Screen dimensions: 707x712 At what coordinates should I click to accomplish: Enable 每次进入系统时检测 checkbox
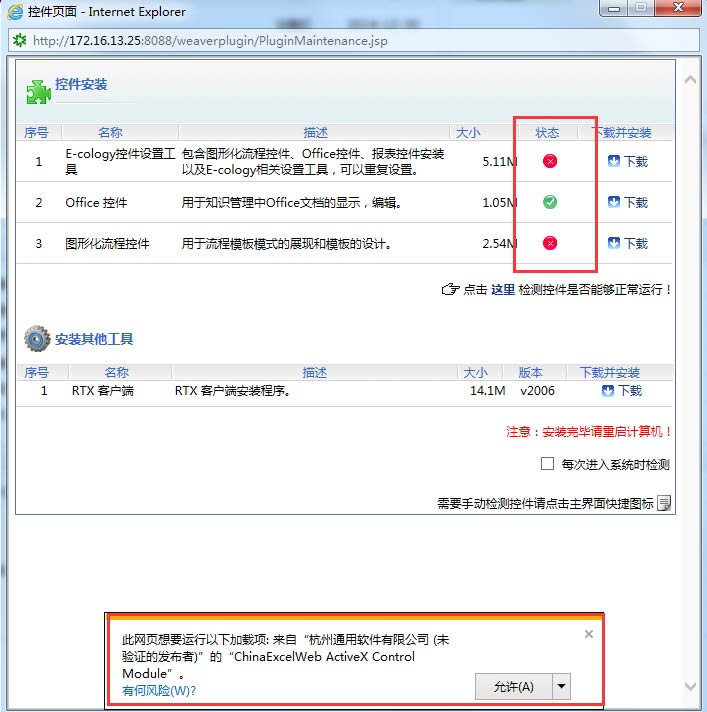(547, 464)
